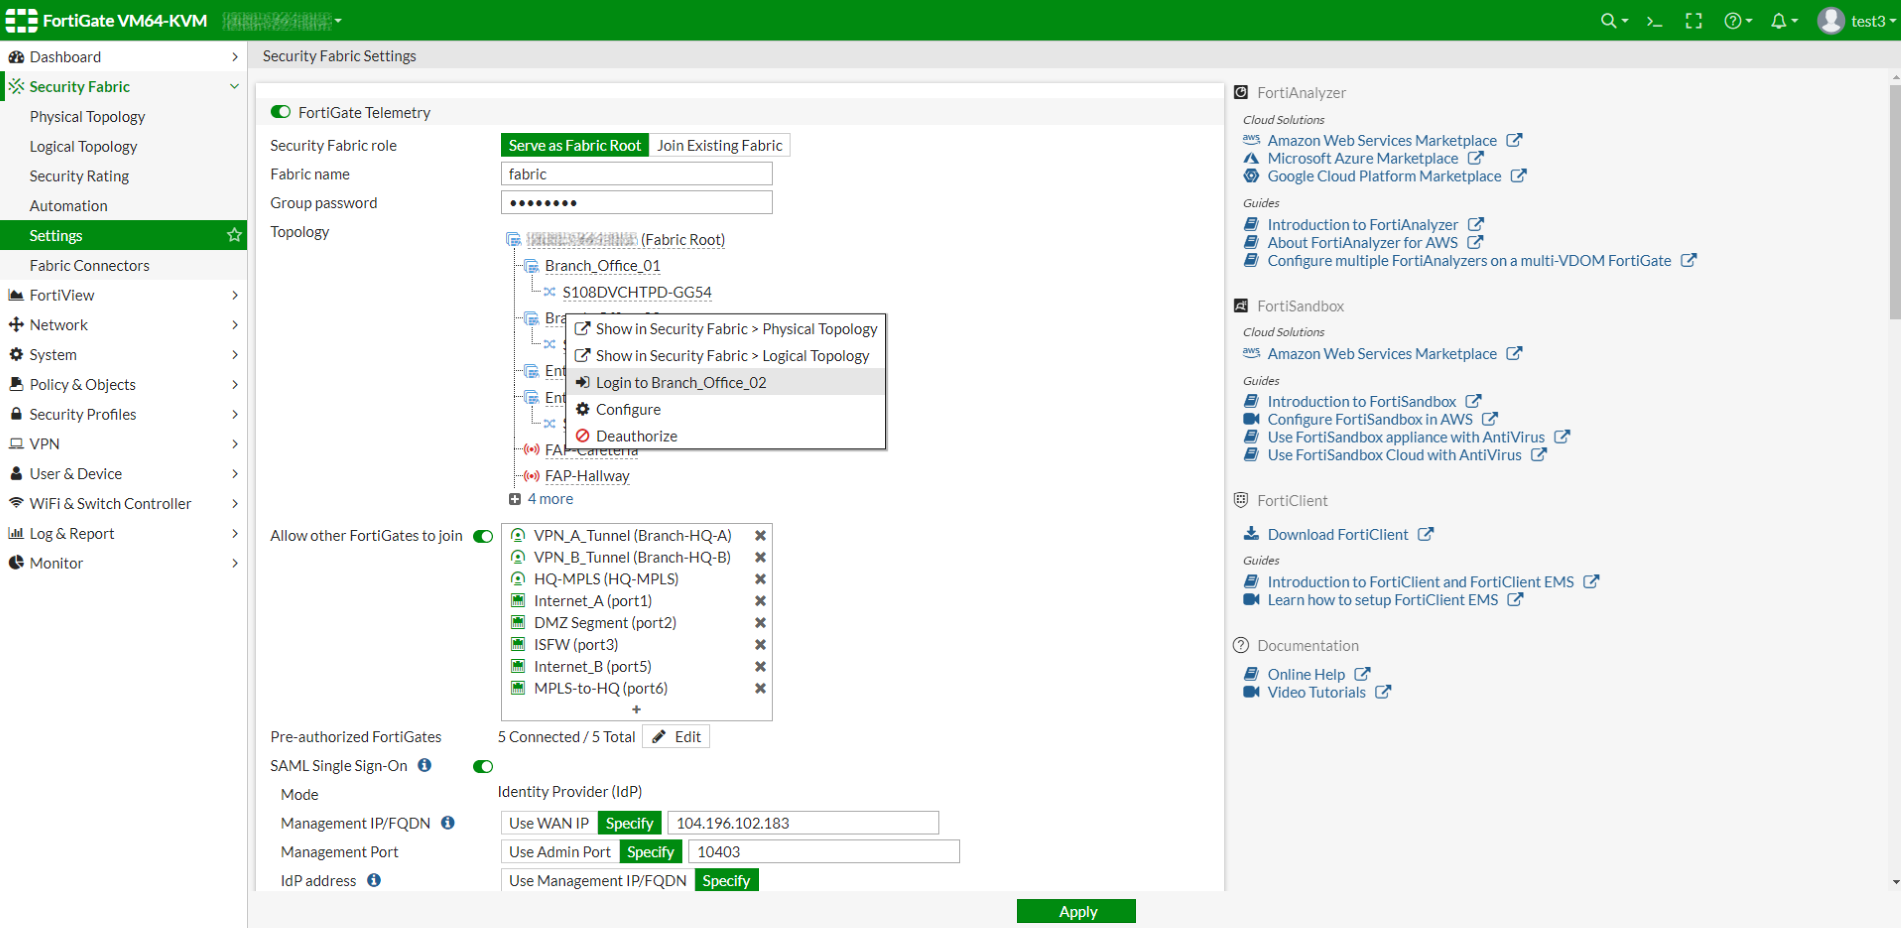Collapse the Security Fabric menu

point(123,87)
